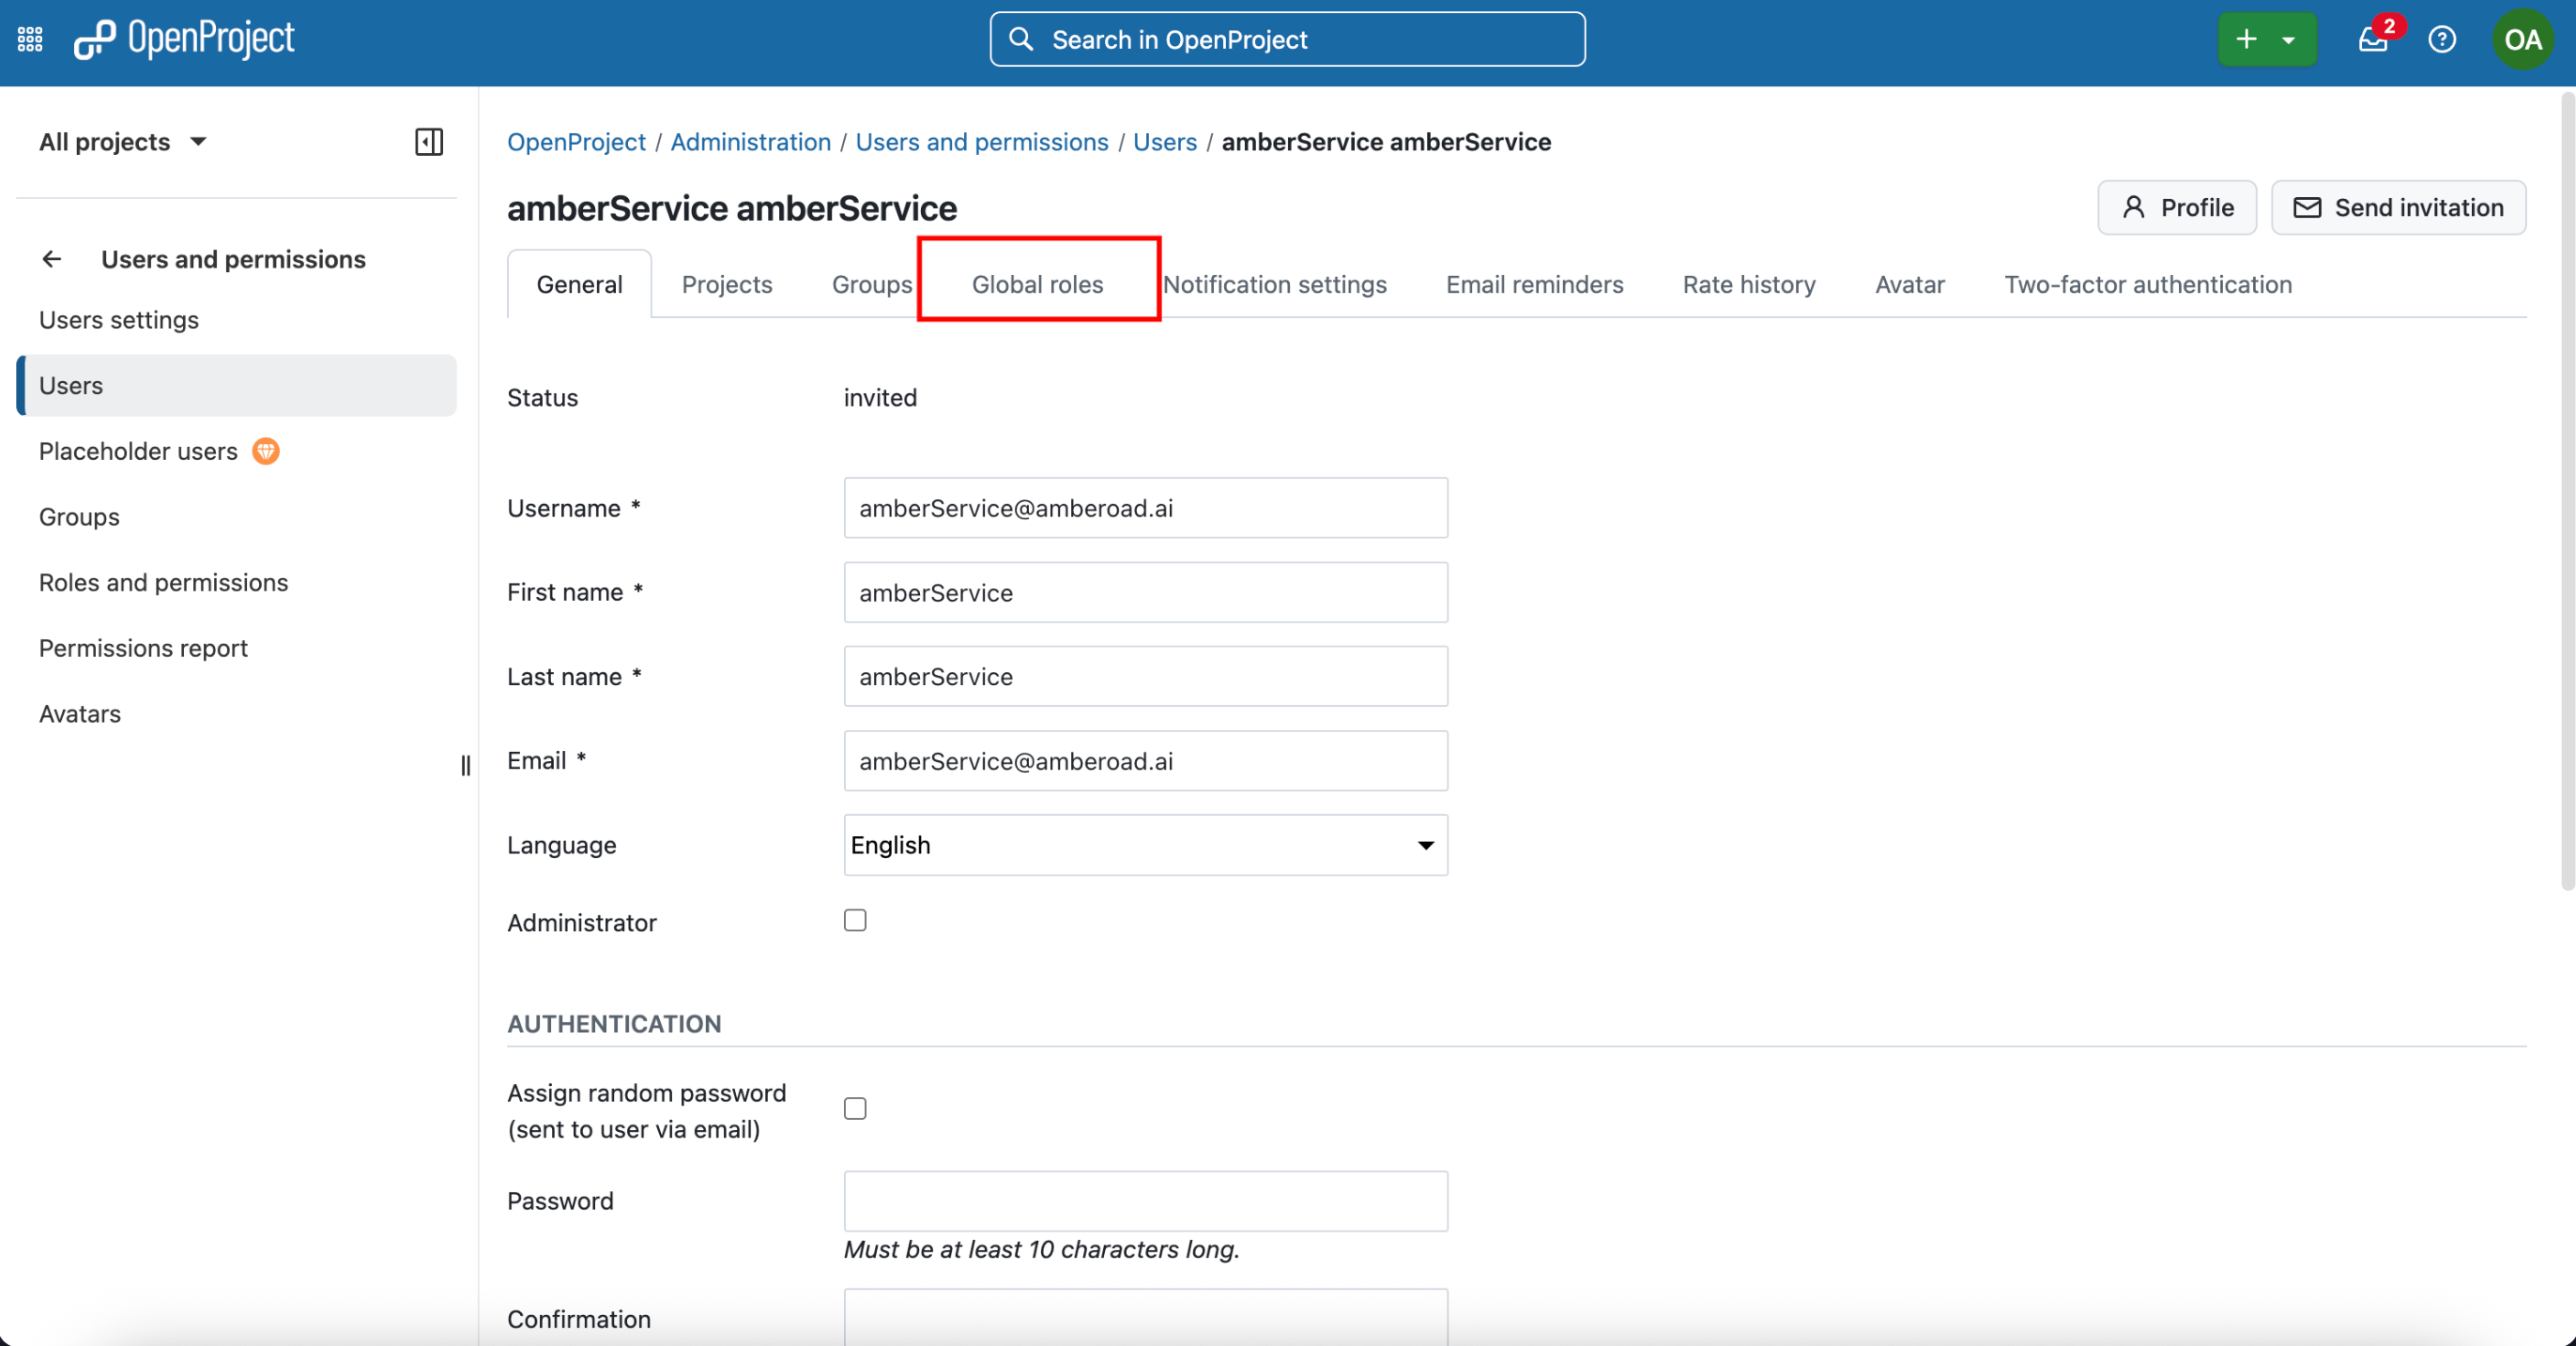Click the sidebar resize handle

click(465, 765)
